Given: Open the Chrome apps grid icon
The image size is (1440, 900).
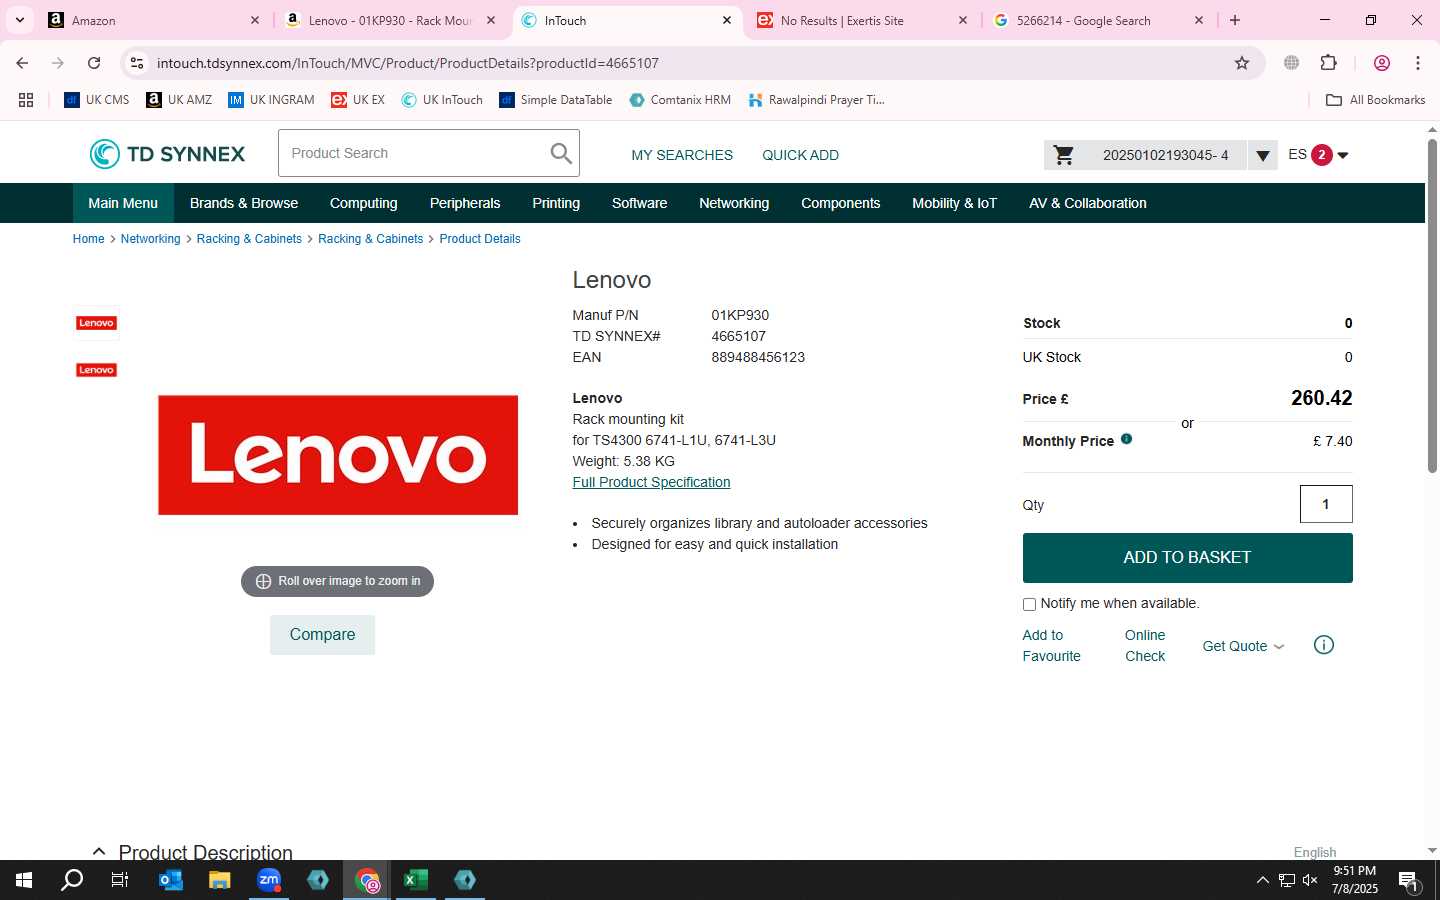Looking at the screenshot, I should click(x=26, y=100).
